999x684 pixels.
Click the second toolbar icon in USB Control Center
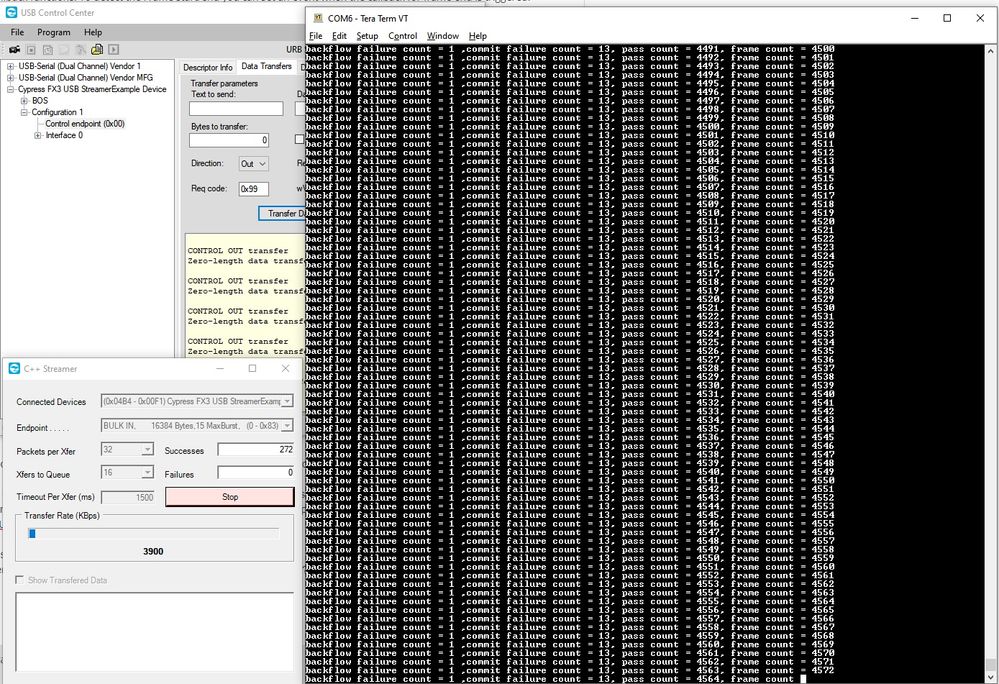(x=31, y=50)
